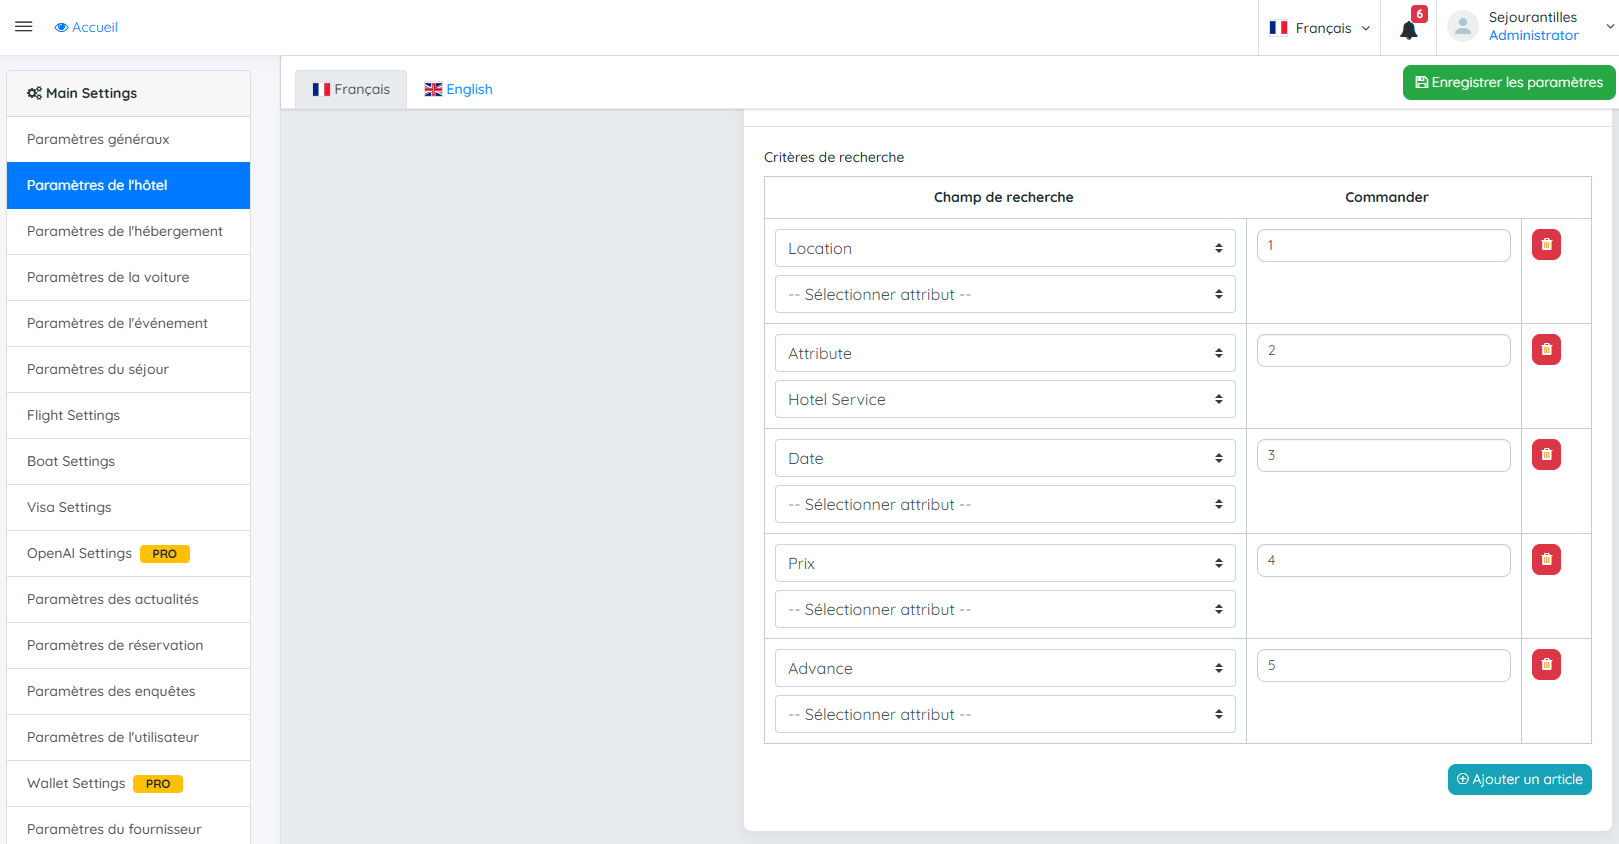Click the order field containing 3
The height and width of the screenshot is (844, 1619).
pos(1383,456)
